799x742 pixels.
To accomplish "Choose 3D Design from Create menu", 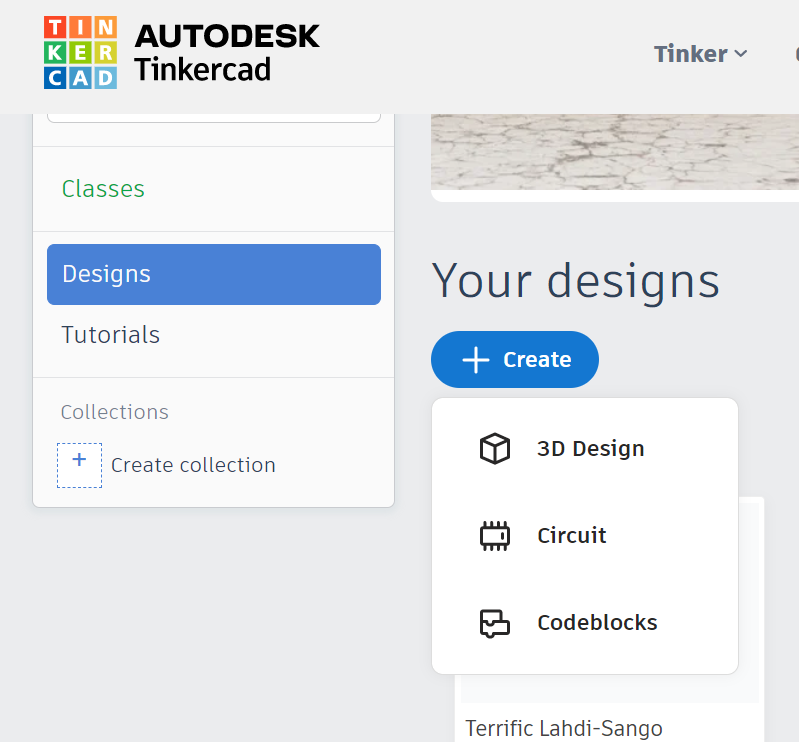I will (x=590, y=449).
